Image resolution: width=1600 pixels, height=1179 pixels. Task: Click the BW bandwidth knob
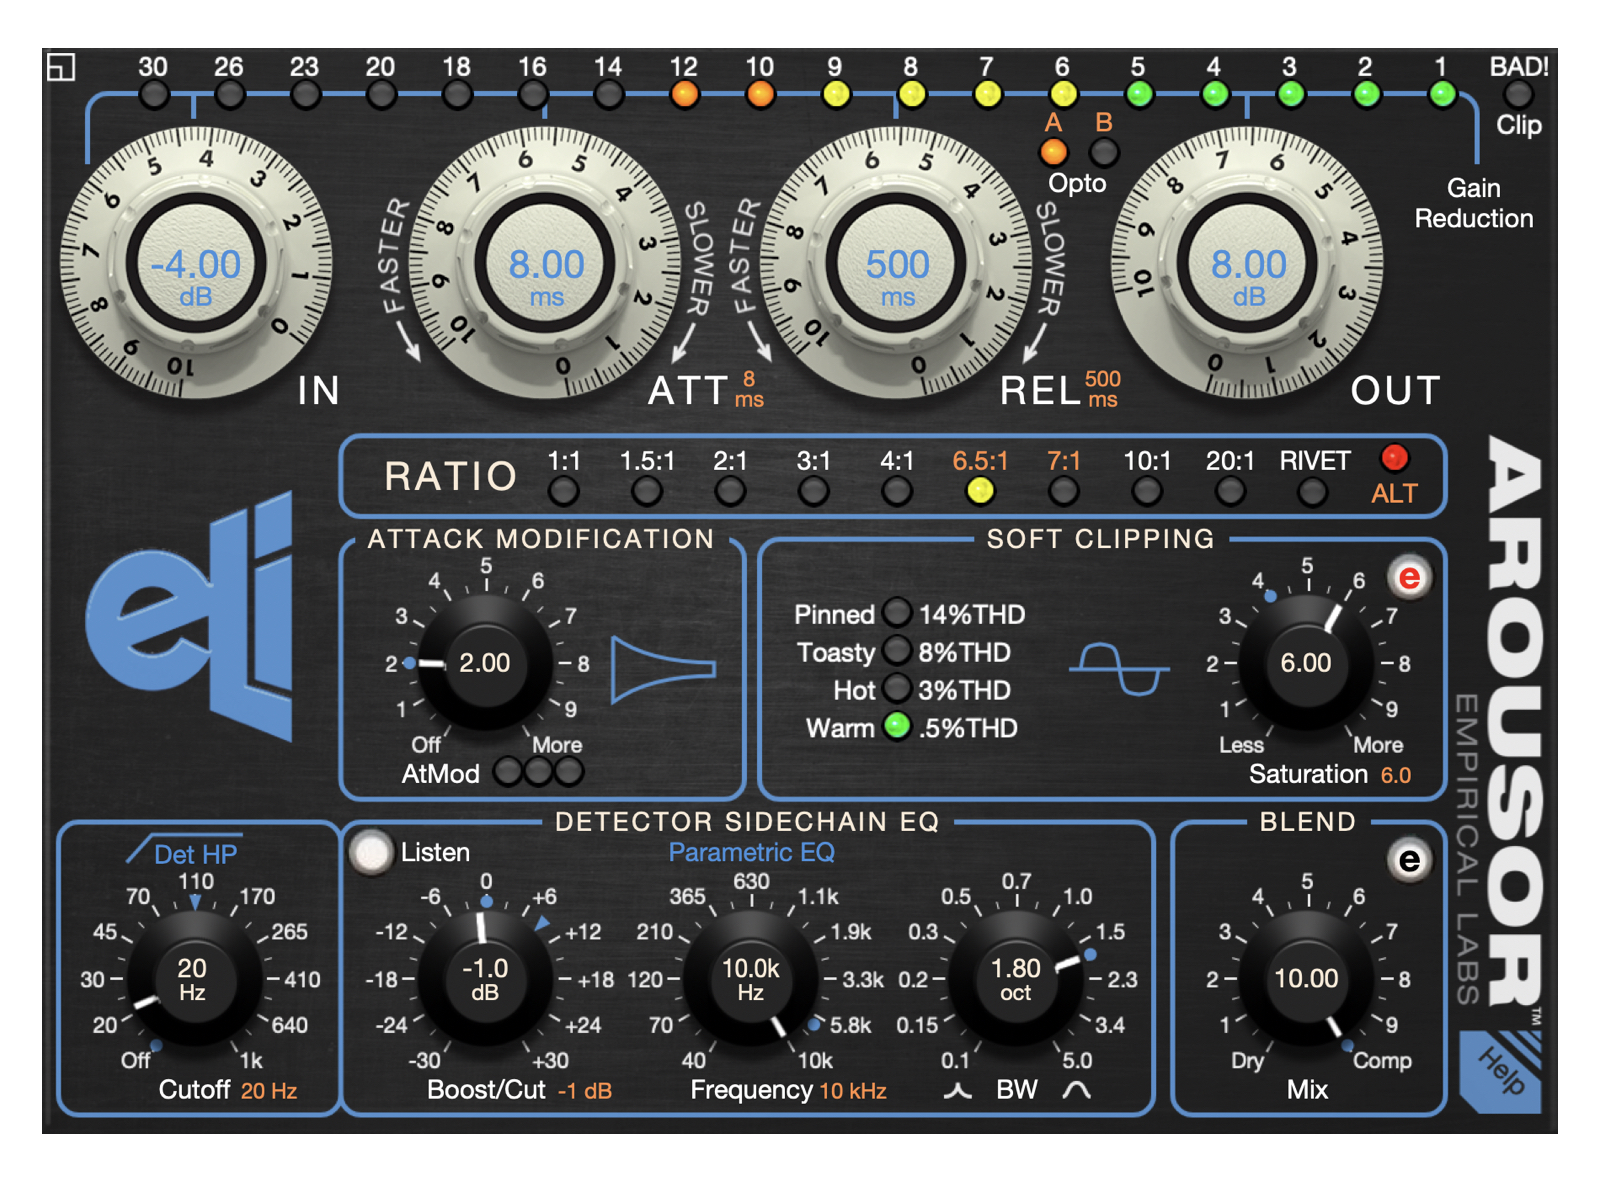(x=1016, y=979)
